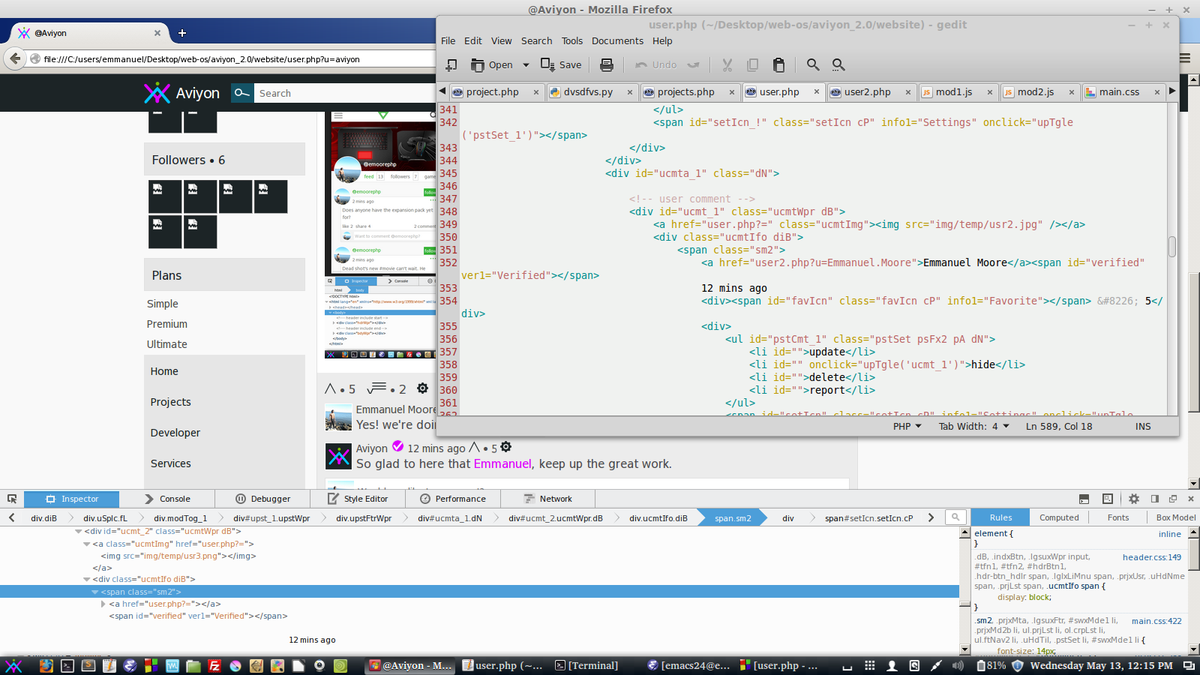This screenshot has height=675, width=1200.
Task: Open the Search menu in gedit
Action: coord(536,41)
